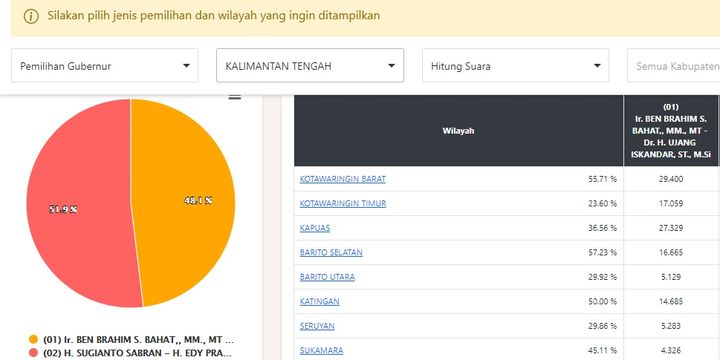This screenshot has width=720, height=360.
Task: Open KATINGAN region link
Action: [320, 302]
